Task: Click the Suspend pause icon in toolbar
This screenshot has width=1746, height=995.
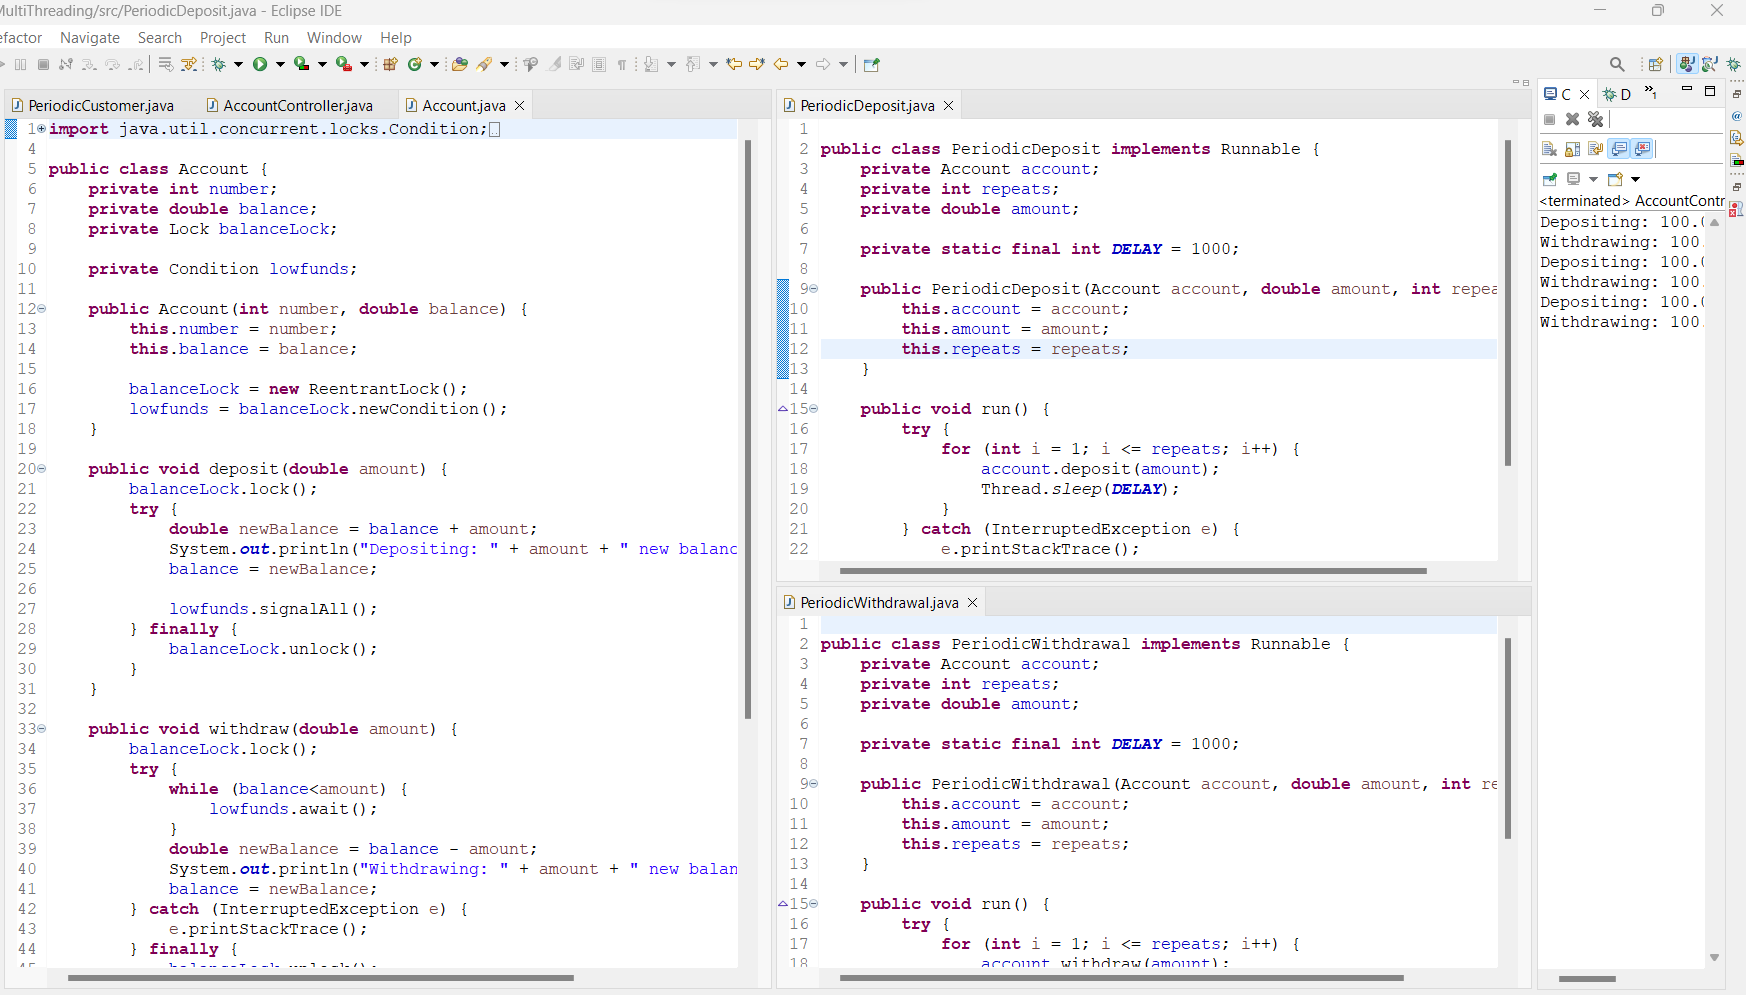Action: 20,64
